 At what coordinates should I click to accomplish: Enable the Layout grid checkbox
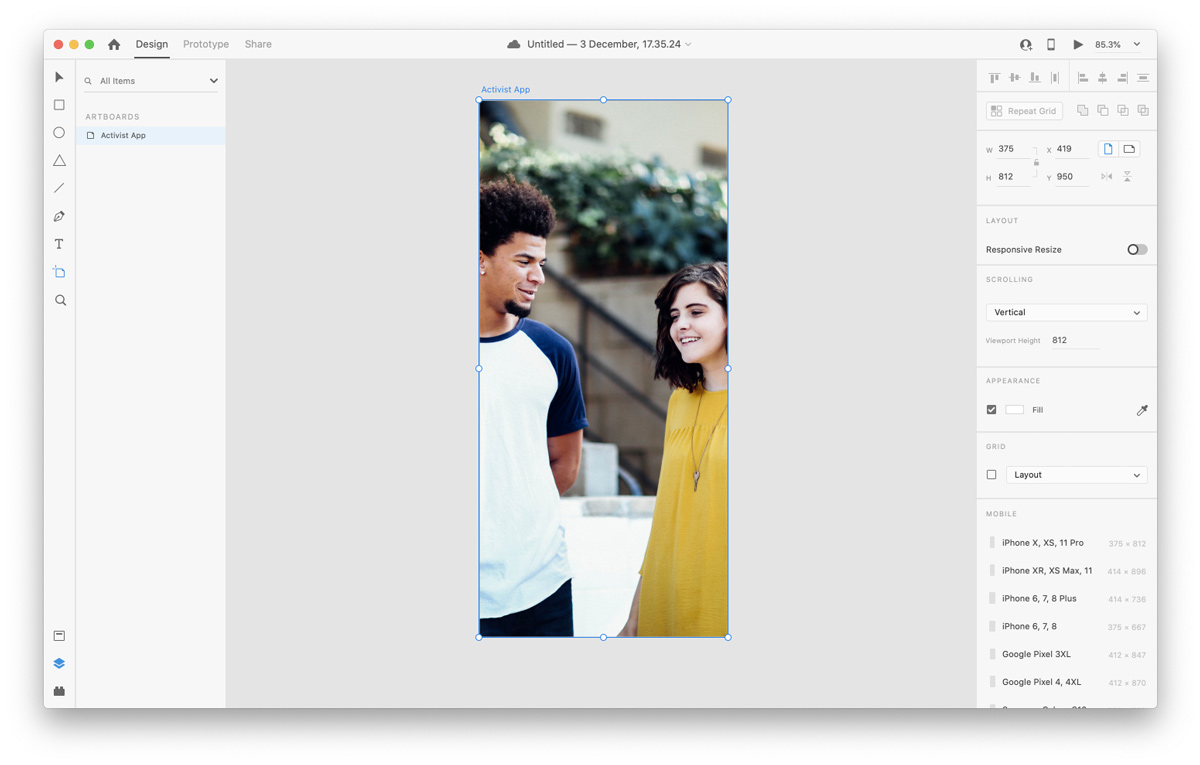point(991,475)
